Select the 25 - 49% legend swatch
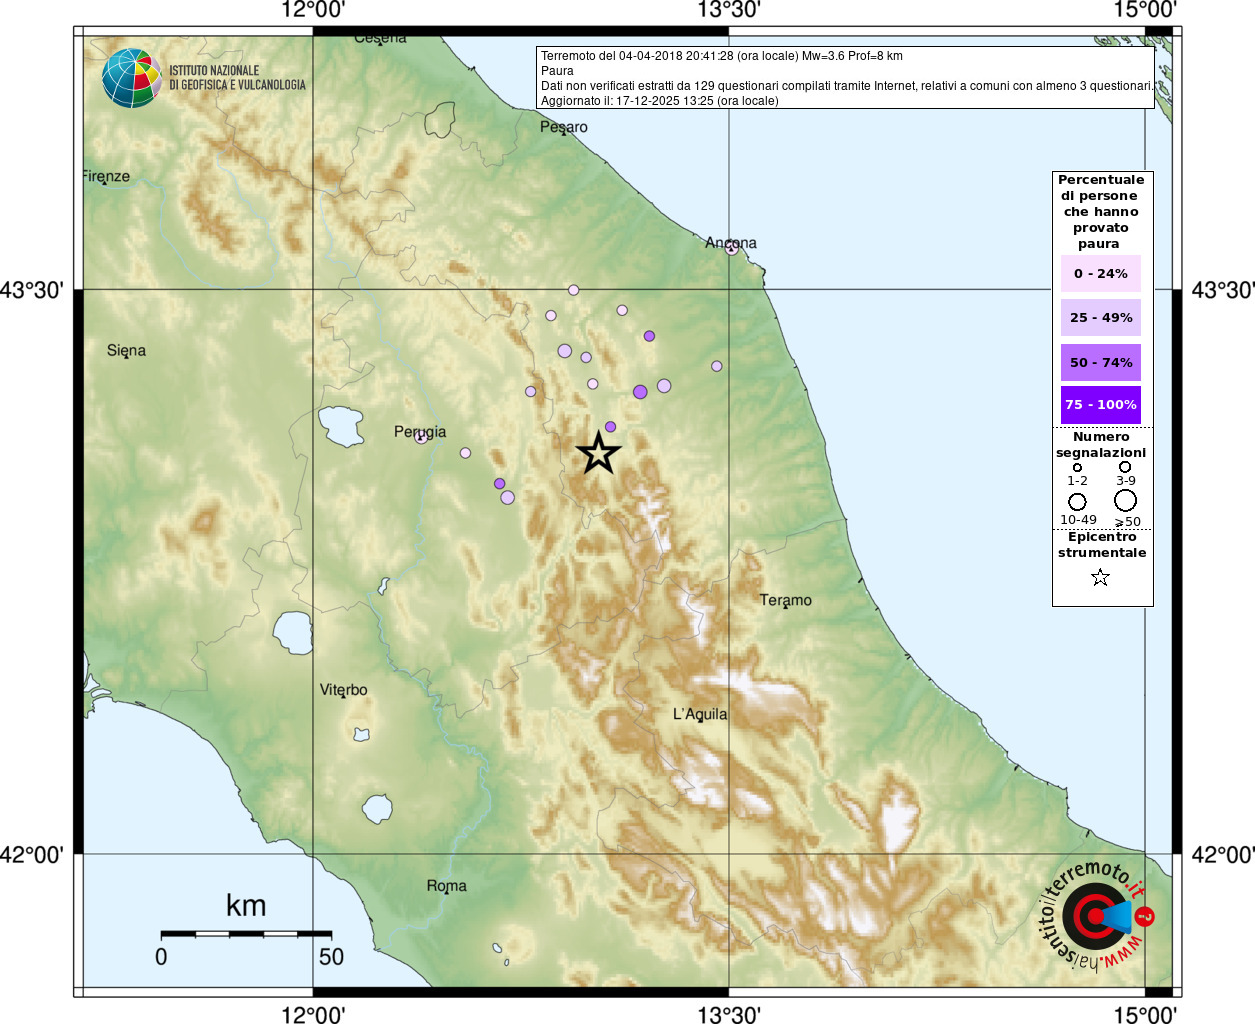1255x1024 pixels. (1101, 317)
